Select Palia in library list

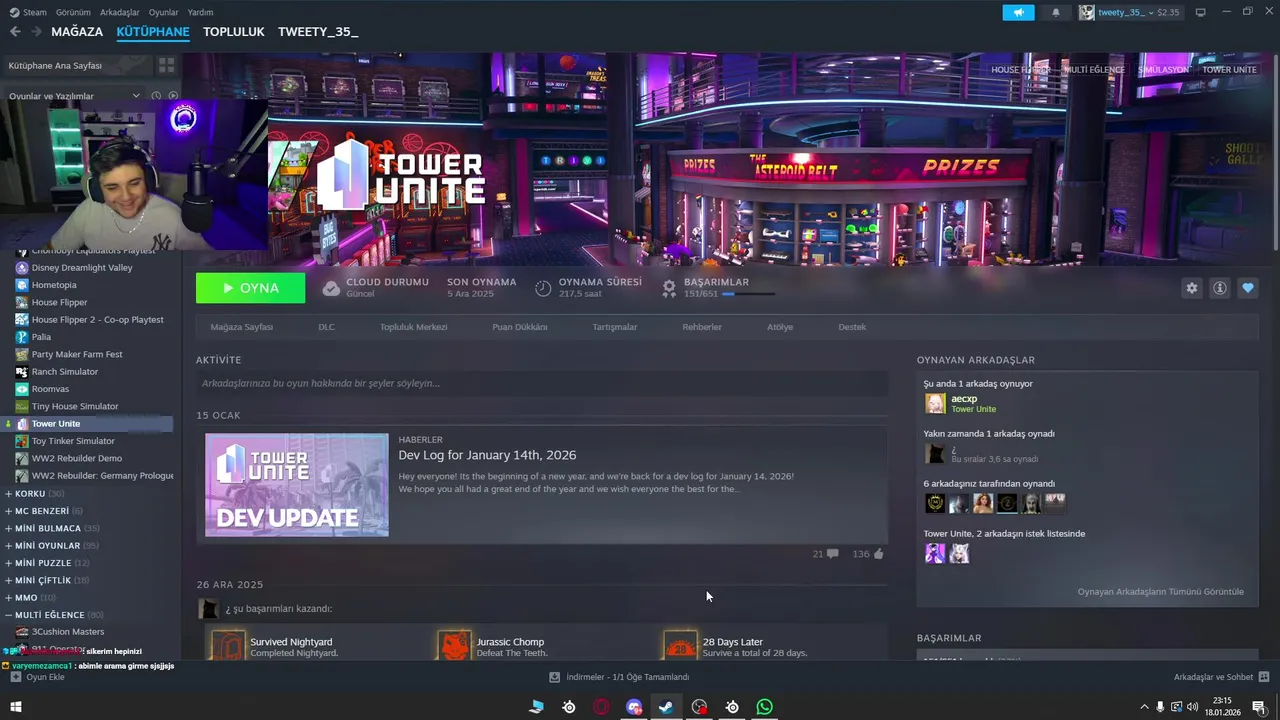coord(41,337)
